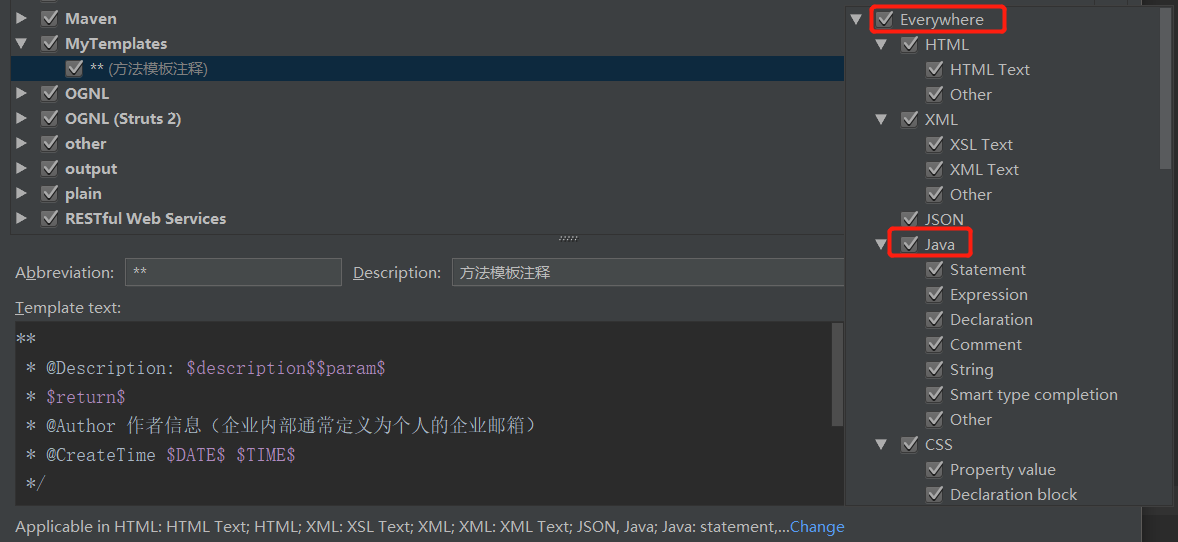Expand the plain template group
1178x542 pixels.
coord(21,193)
